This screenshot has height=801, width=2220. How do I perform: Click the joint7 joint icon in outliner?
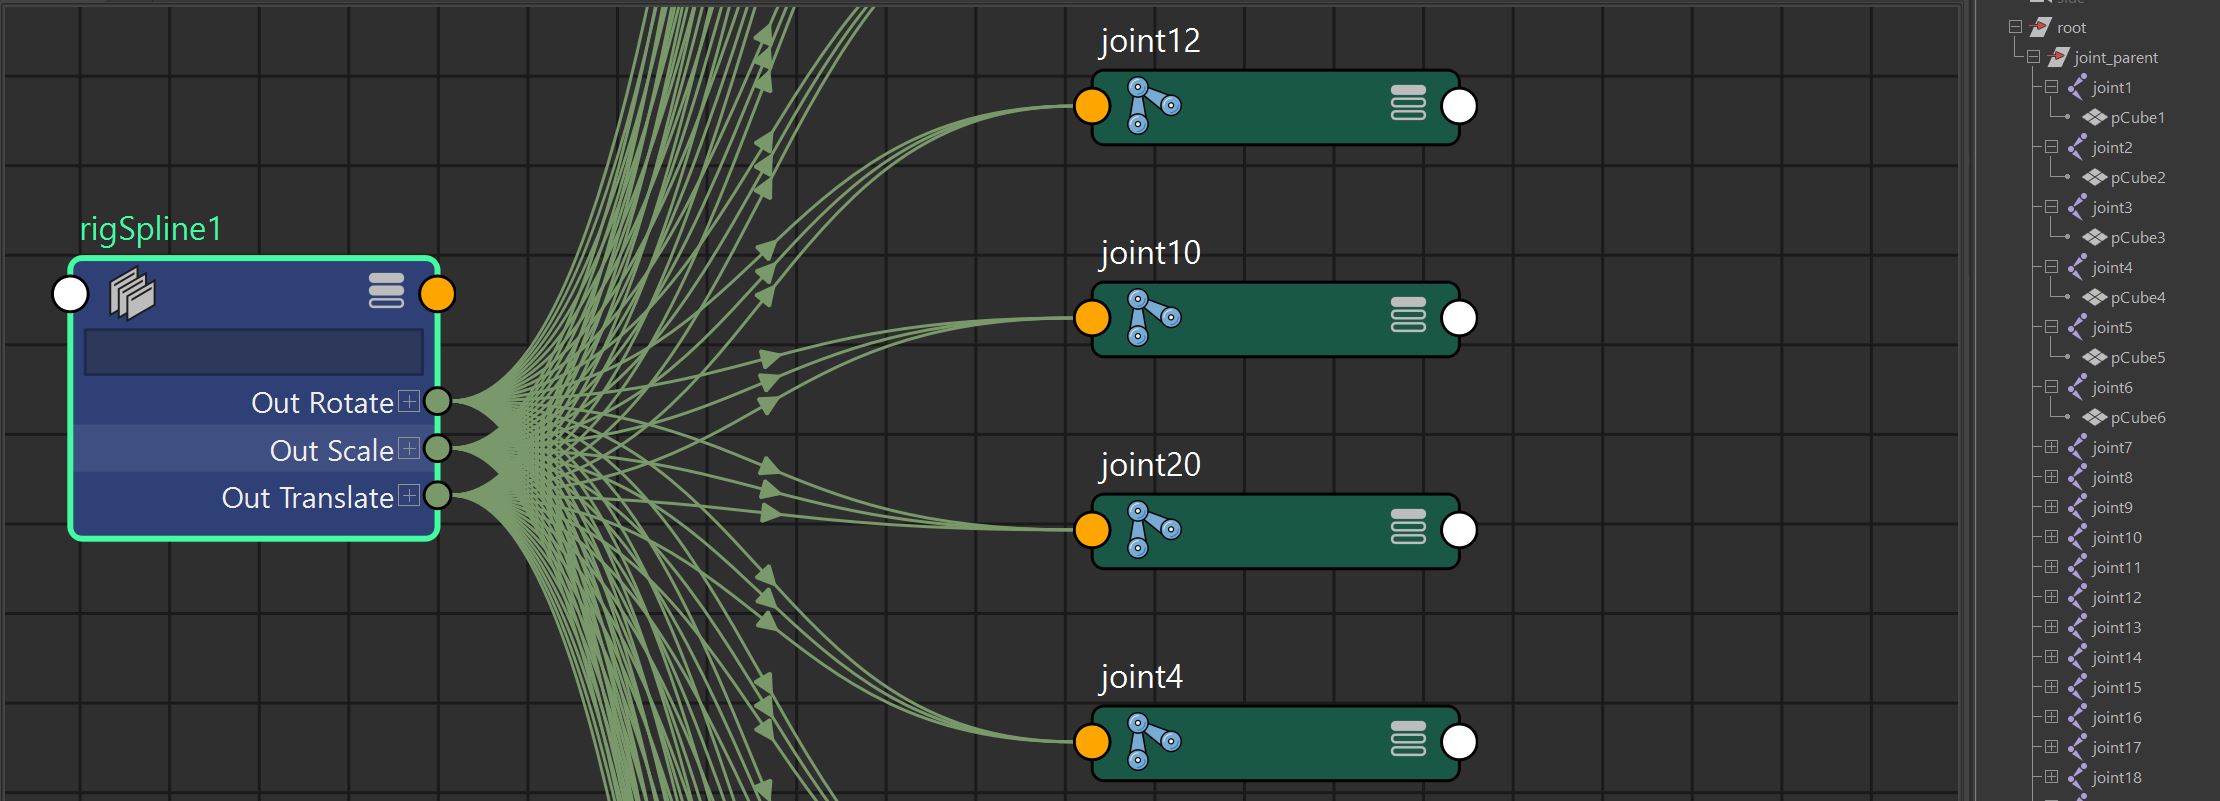pos(2077,447)
